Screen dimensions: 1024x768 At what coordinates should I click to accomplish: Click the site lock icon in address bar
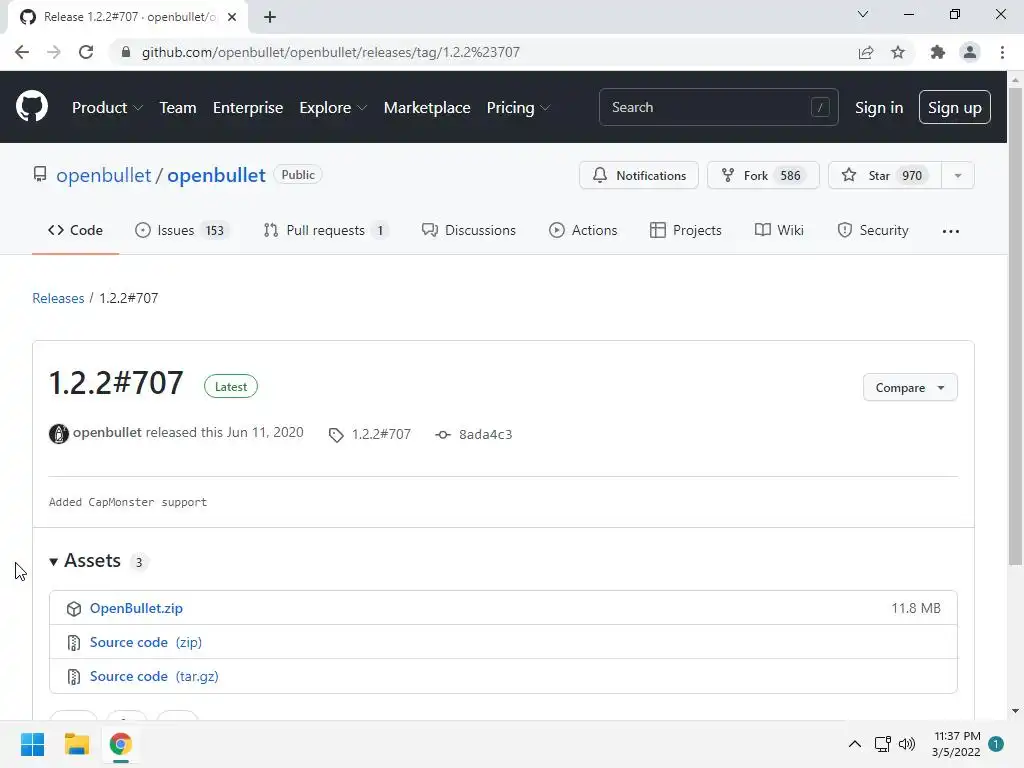click(126, 52)
